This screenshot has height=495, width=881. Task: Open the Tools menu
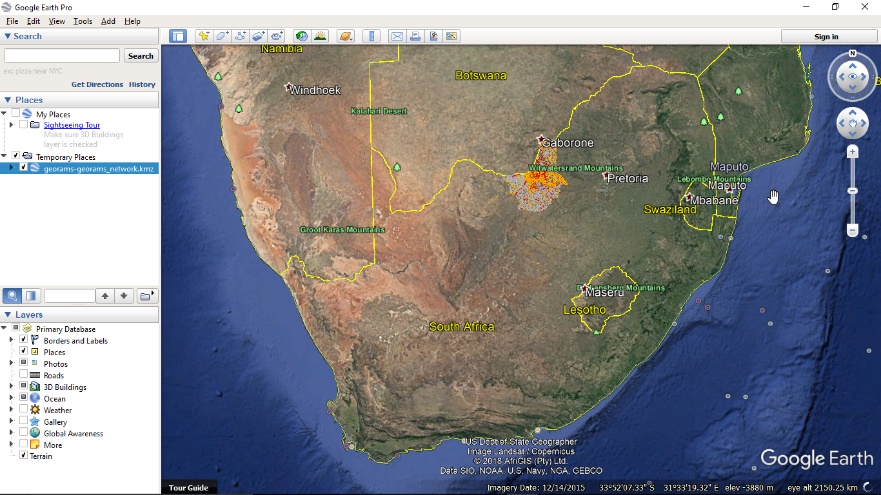83,21
